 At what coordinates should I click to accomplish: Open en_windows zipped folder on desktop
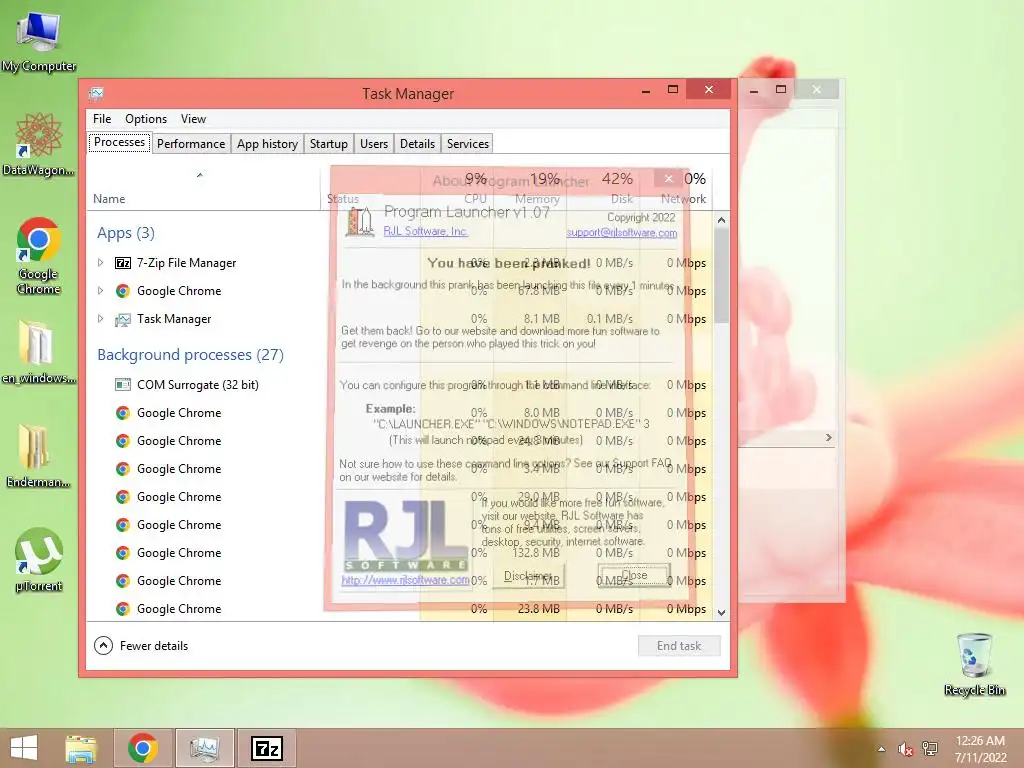tap(39, 351)
